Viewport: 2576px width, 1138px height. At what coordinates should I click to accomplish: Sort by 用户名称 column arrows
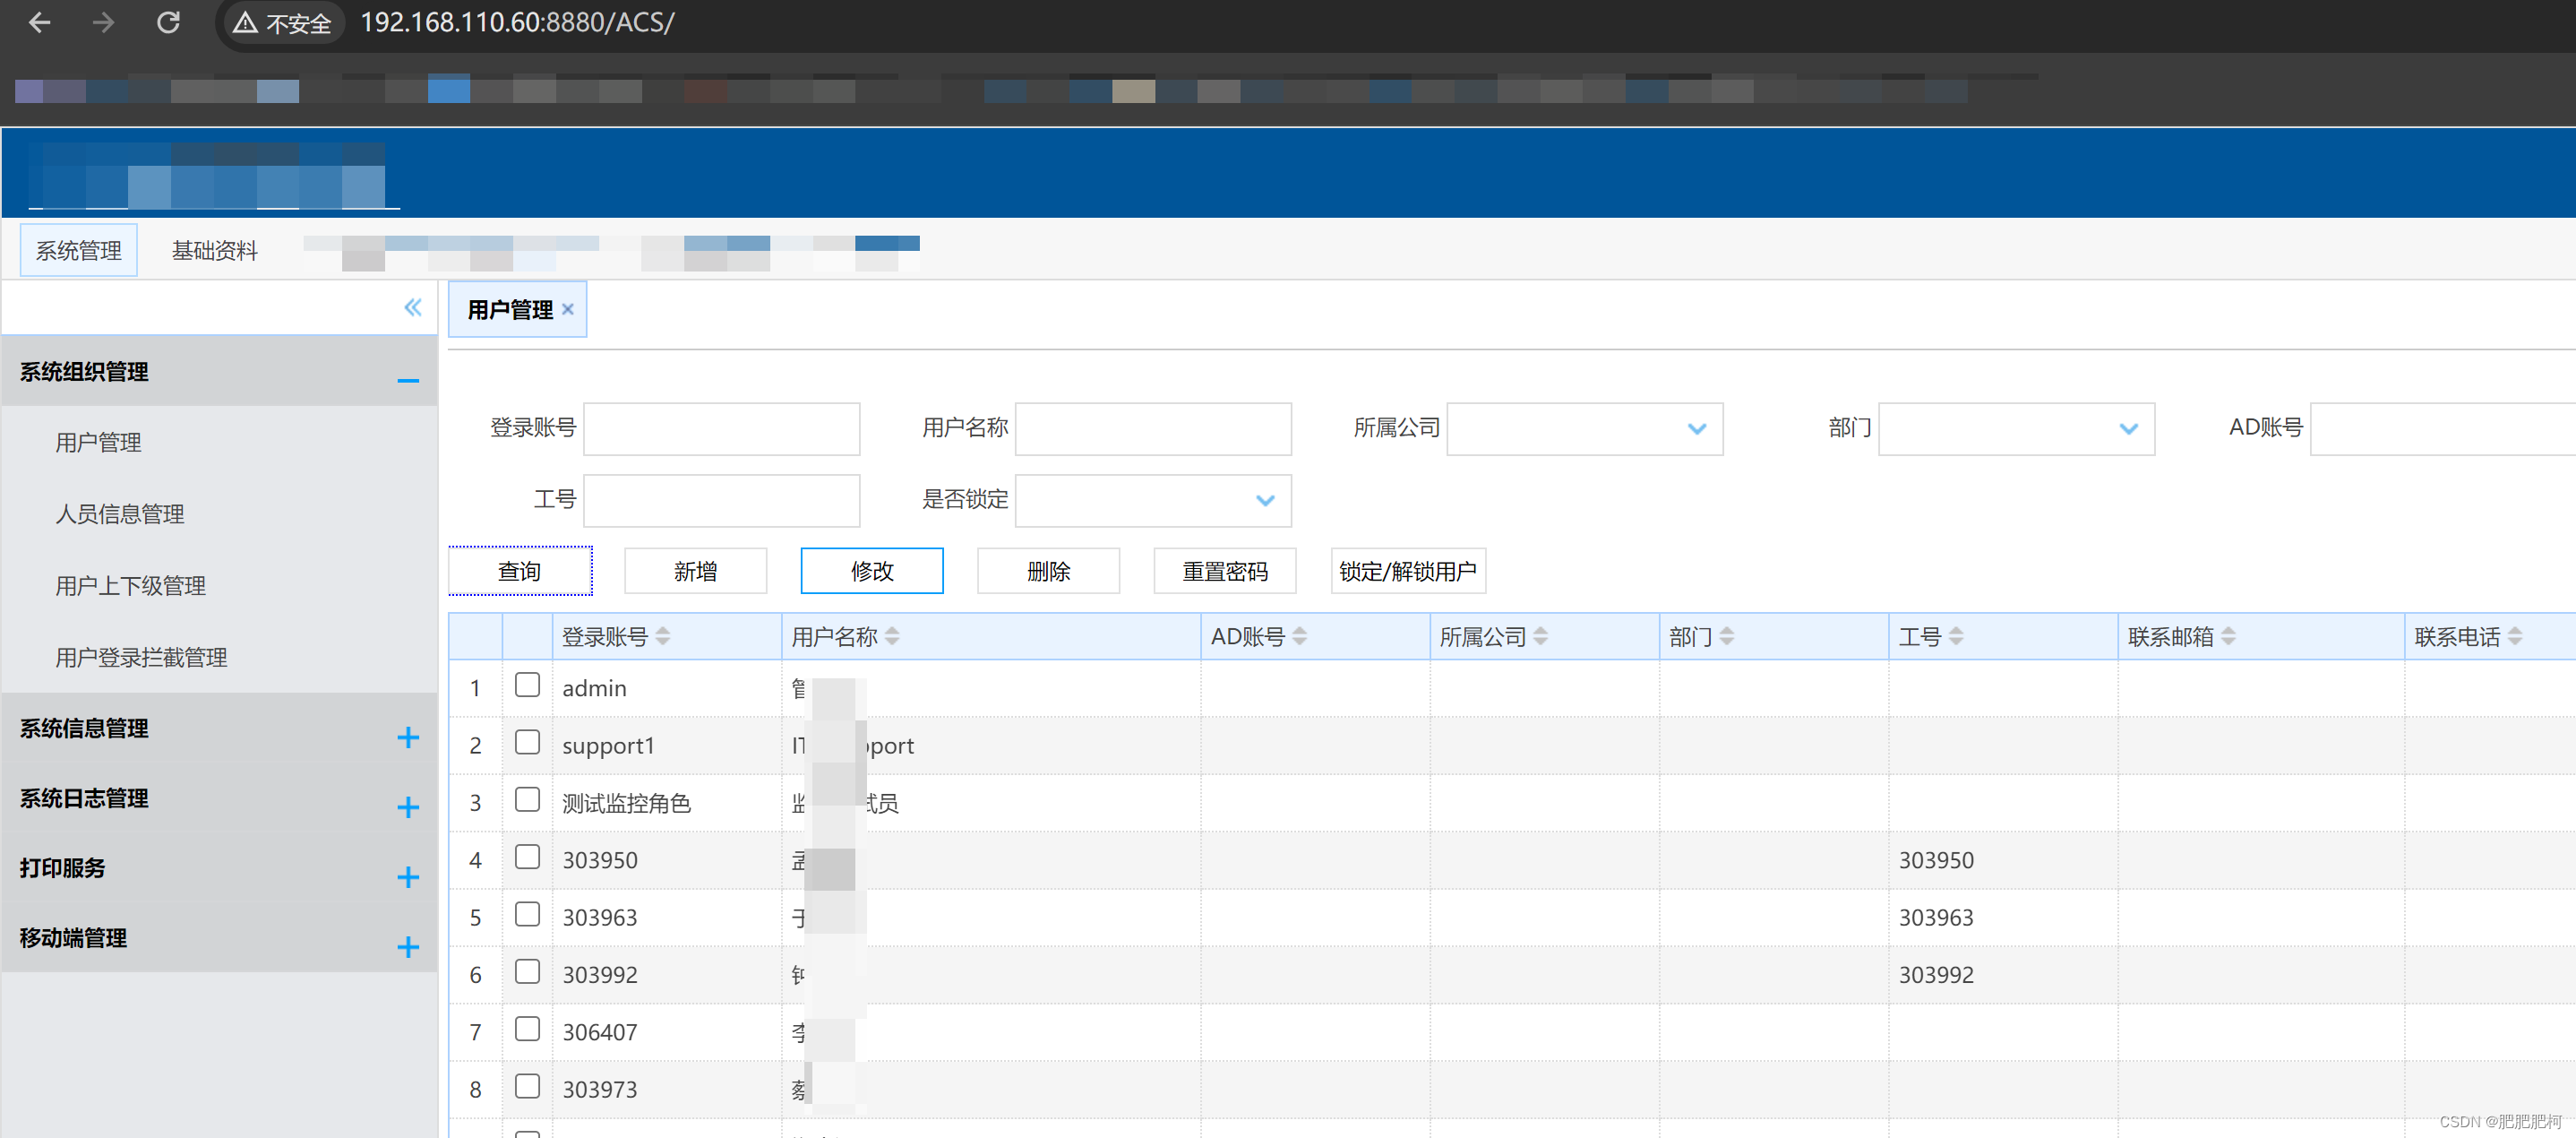892,637
